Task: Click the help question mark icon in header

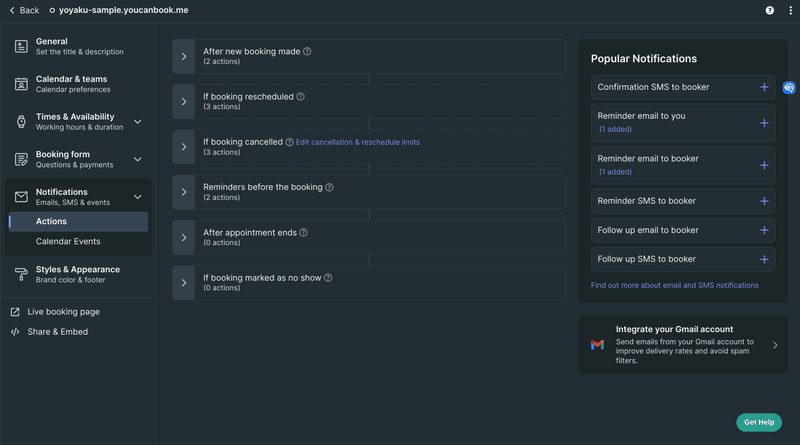Action: click(x=769, y=10)
